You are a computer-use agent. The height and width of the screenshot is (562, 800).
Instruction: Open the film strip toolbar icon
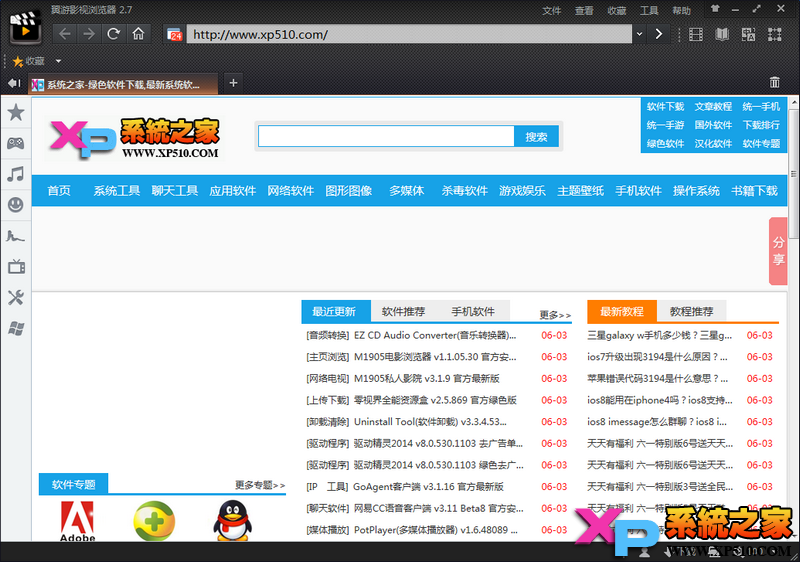pos(696,34)
